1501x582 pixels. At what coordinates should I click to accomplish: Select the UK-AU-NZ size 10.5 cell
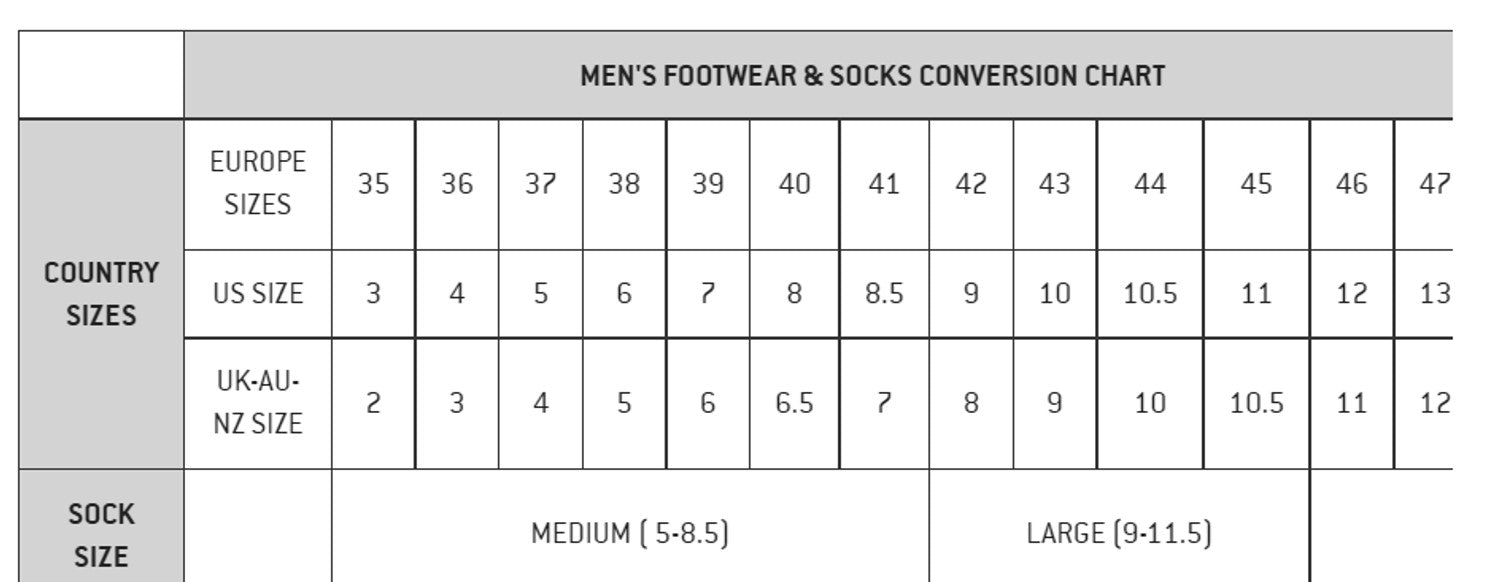(x=1256, y=403)
